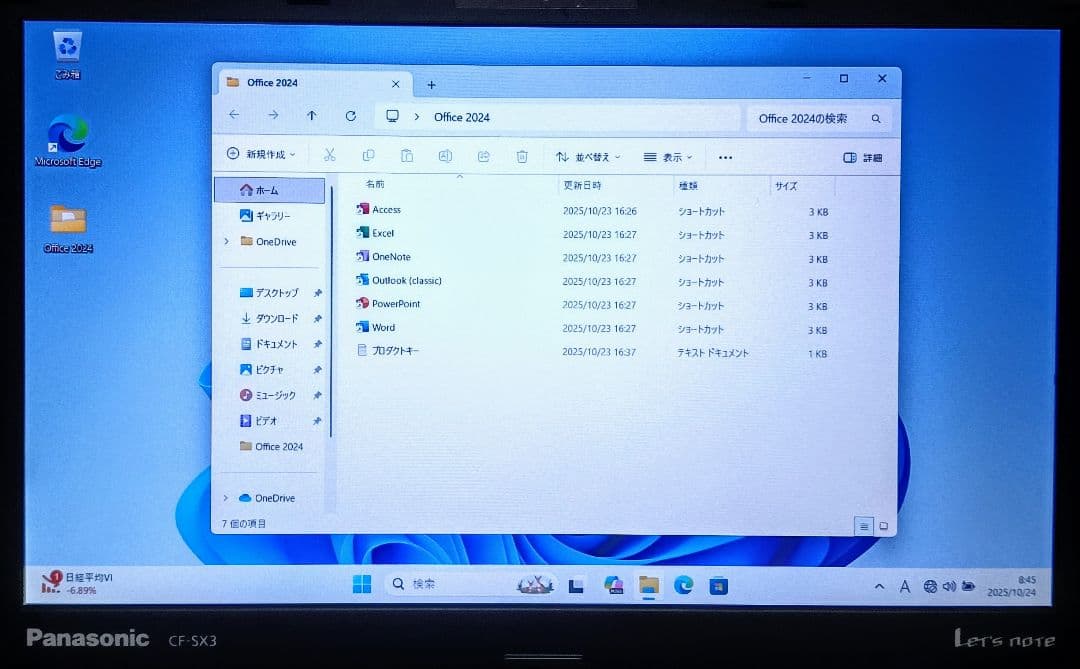This screenshot has width=1080, height=669.
Task: Refresh the Office 2024 folder view
Action: (x=350, y=116)
